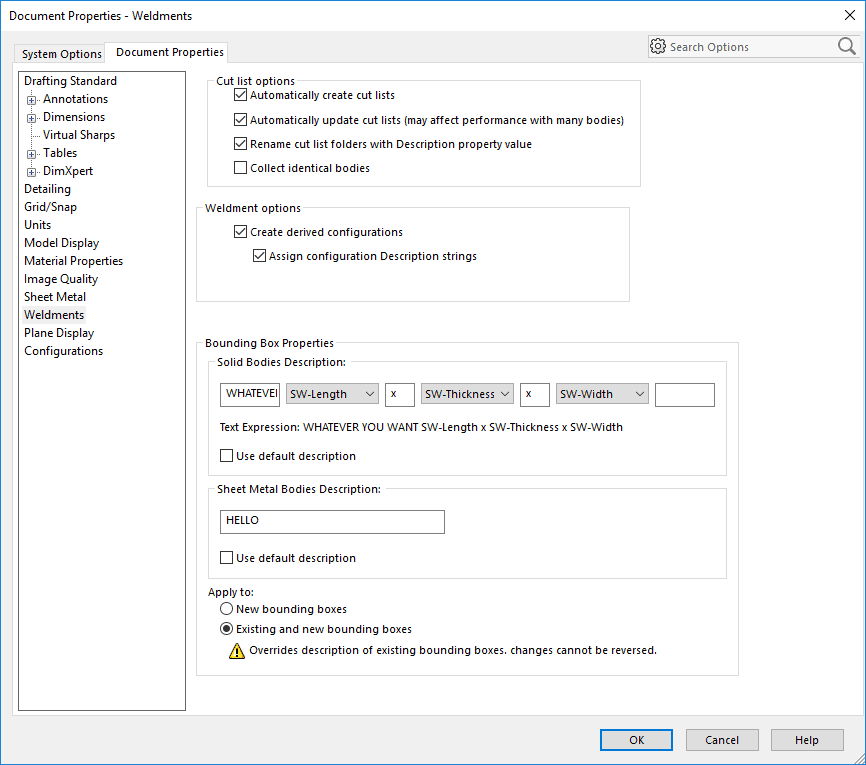The height and width of the screenshot is (765, 866).
Task: Select Tables label in the tree
Action: (60, 153)
